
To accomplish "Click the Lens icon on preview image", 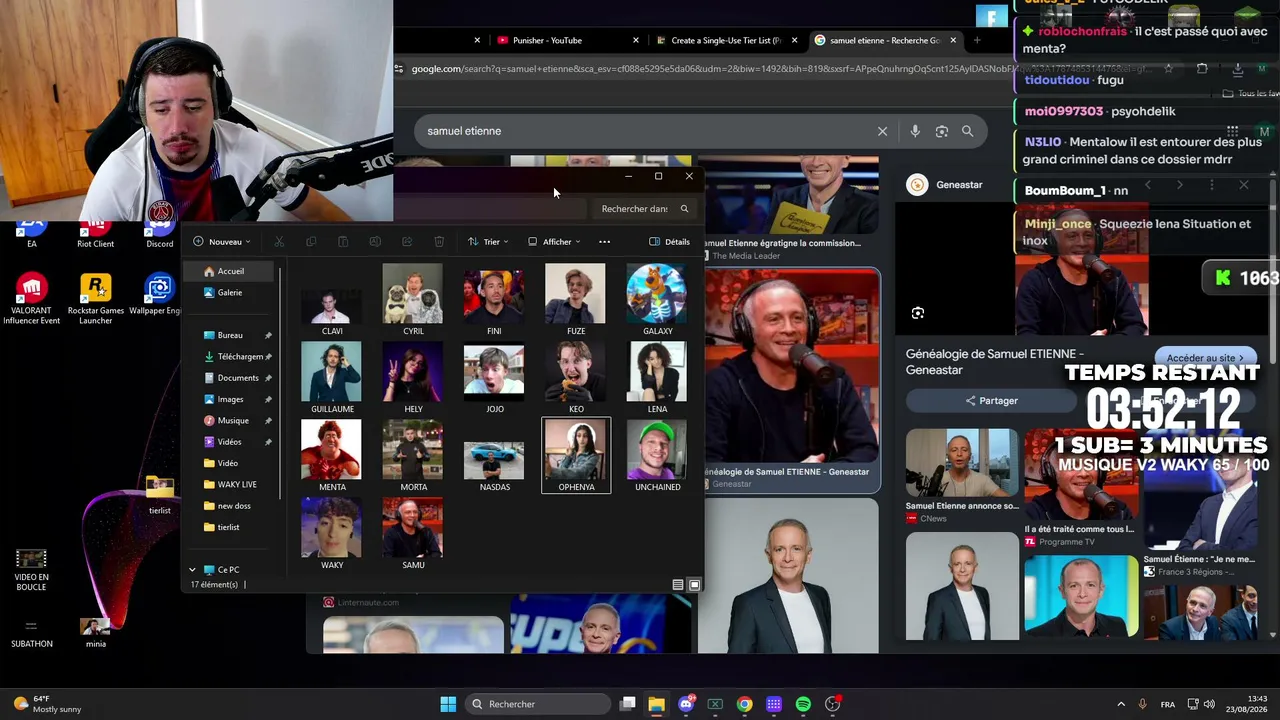I will tap(918, 313).
